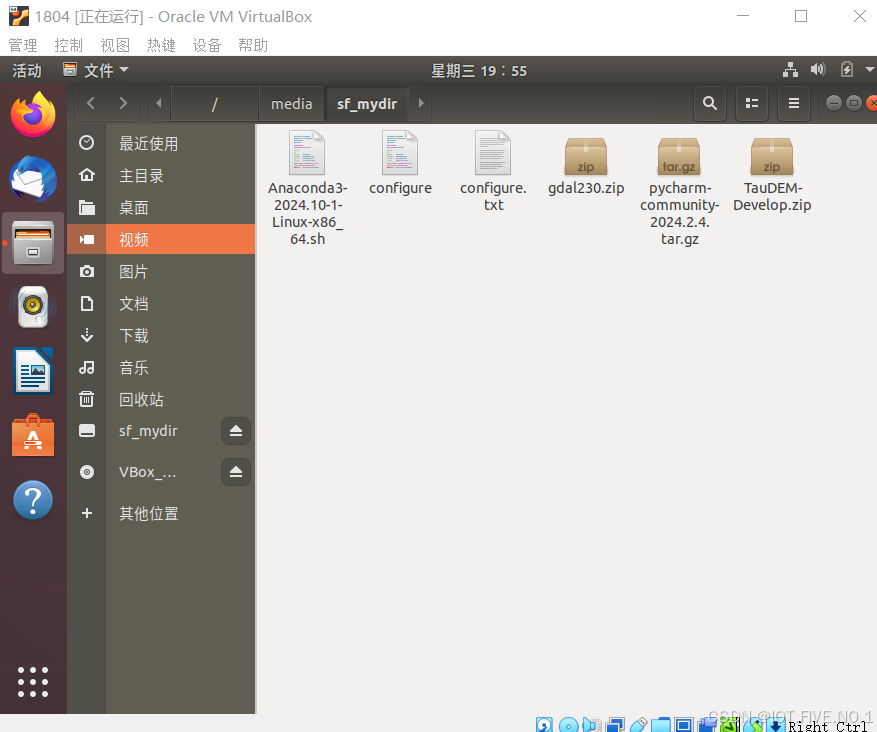Open Rhythmbox music player from dock

[x=33, y=306]
